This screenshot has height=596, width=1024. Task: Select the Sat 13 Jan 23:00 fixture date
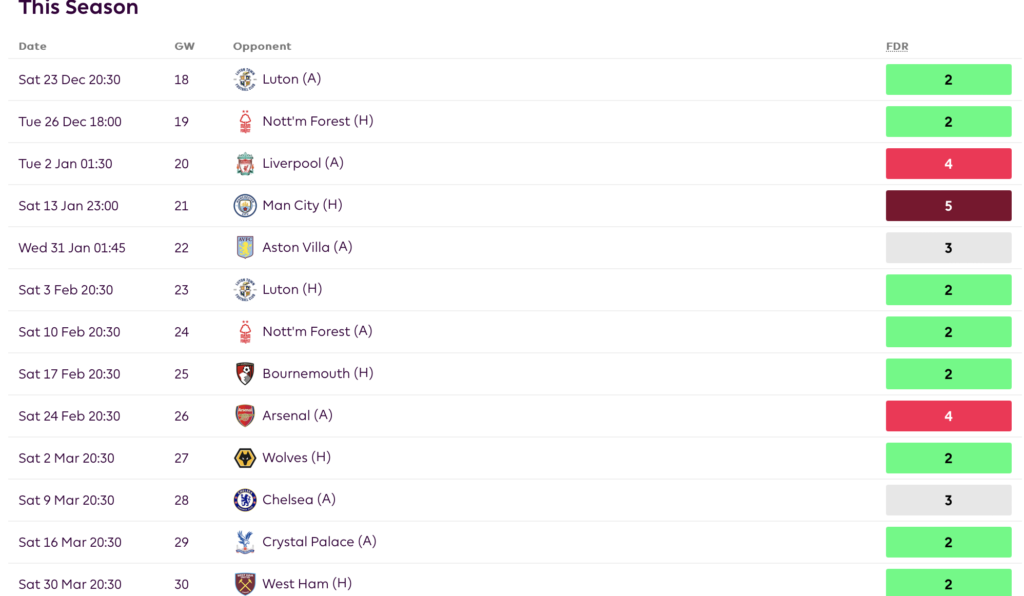pos(68,206)
